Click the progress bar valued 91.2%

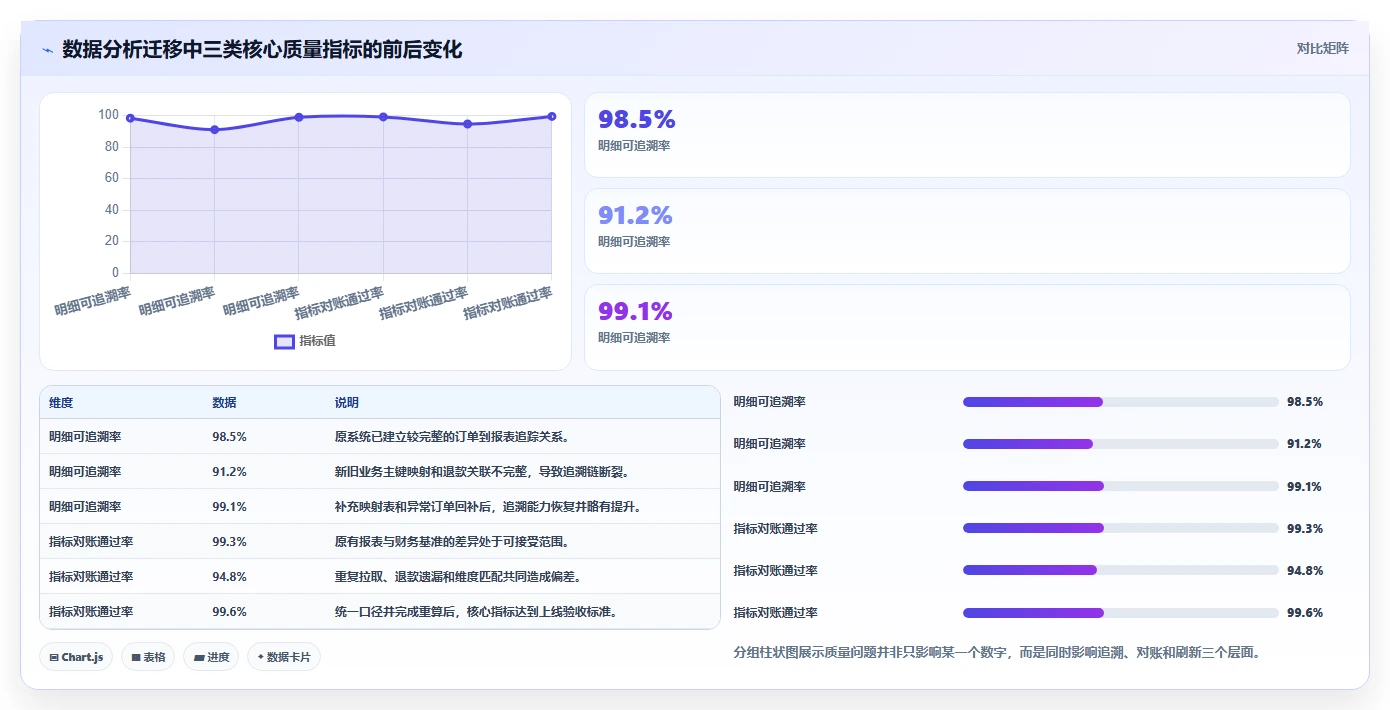tap(1120, 444)
